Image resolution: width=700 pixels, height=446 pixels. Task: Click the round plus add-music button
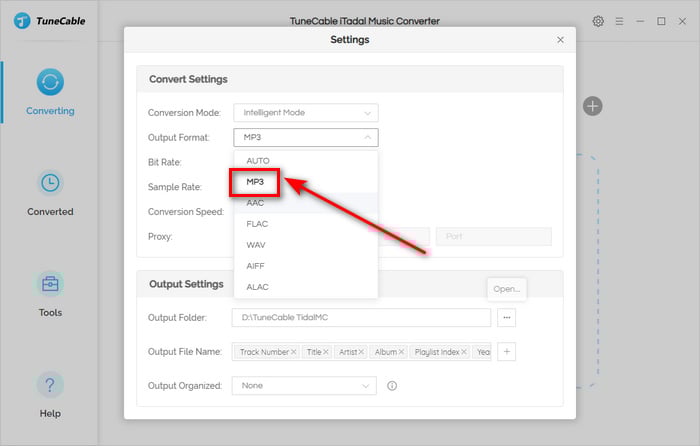(592, 106)
